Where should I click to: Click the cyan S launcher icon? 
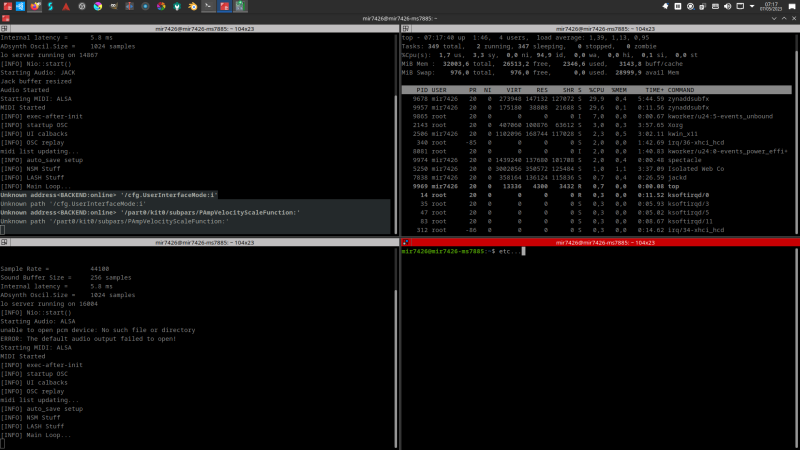51,6
